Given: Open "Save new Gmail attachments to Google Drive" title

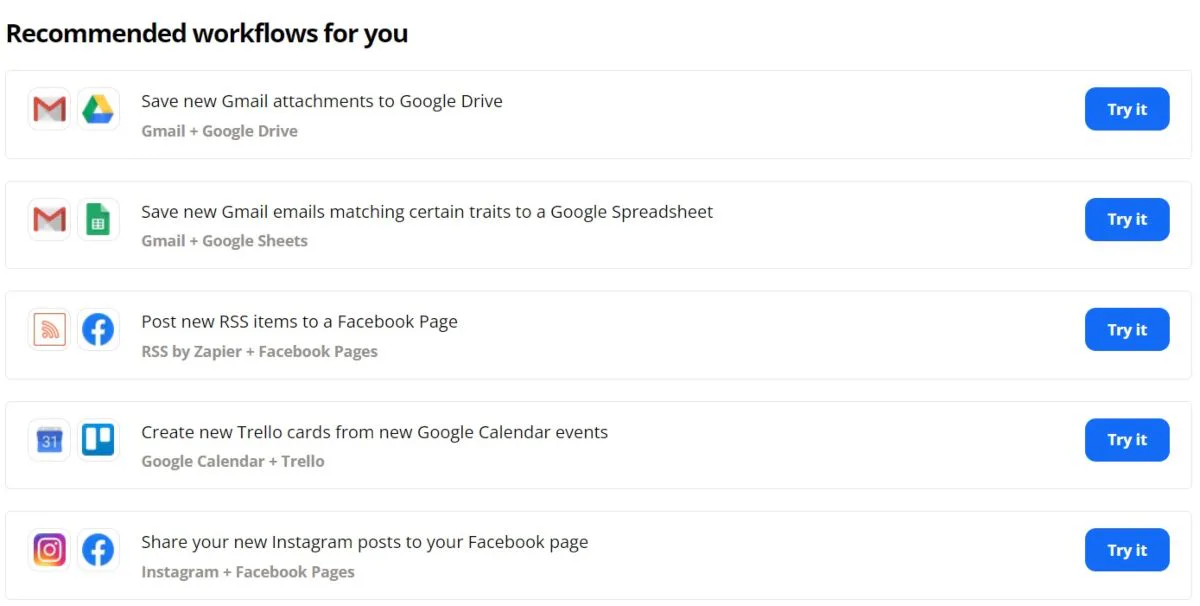Looking at the screenshot, I should (321, 101).
